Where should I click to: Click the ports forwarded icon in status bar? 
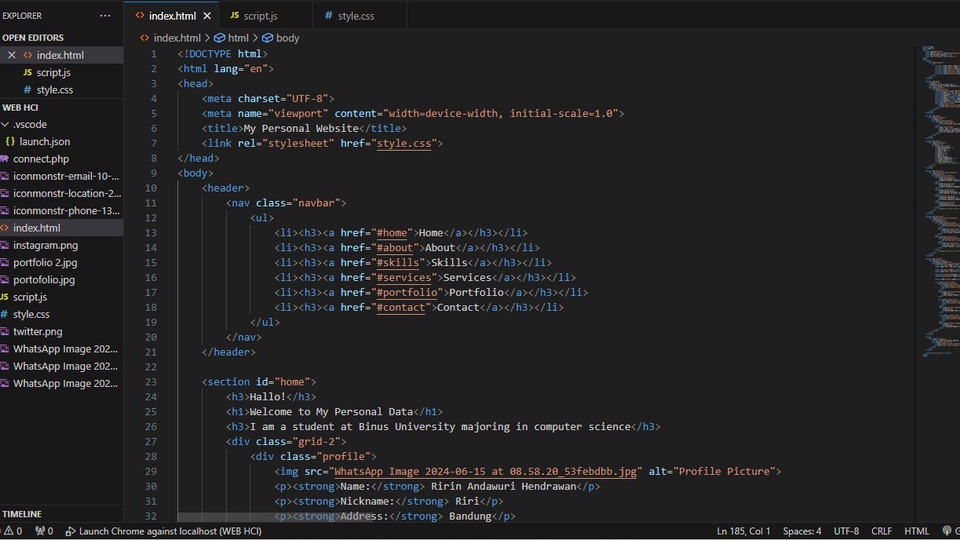point(40,531)
